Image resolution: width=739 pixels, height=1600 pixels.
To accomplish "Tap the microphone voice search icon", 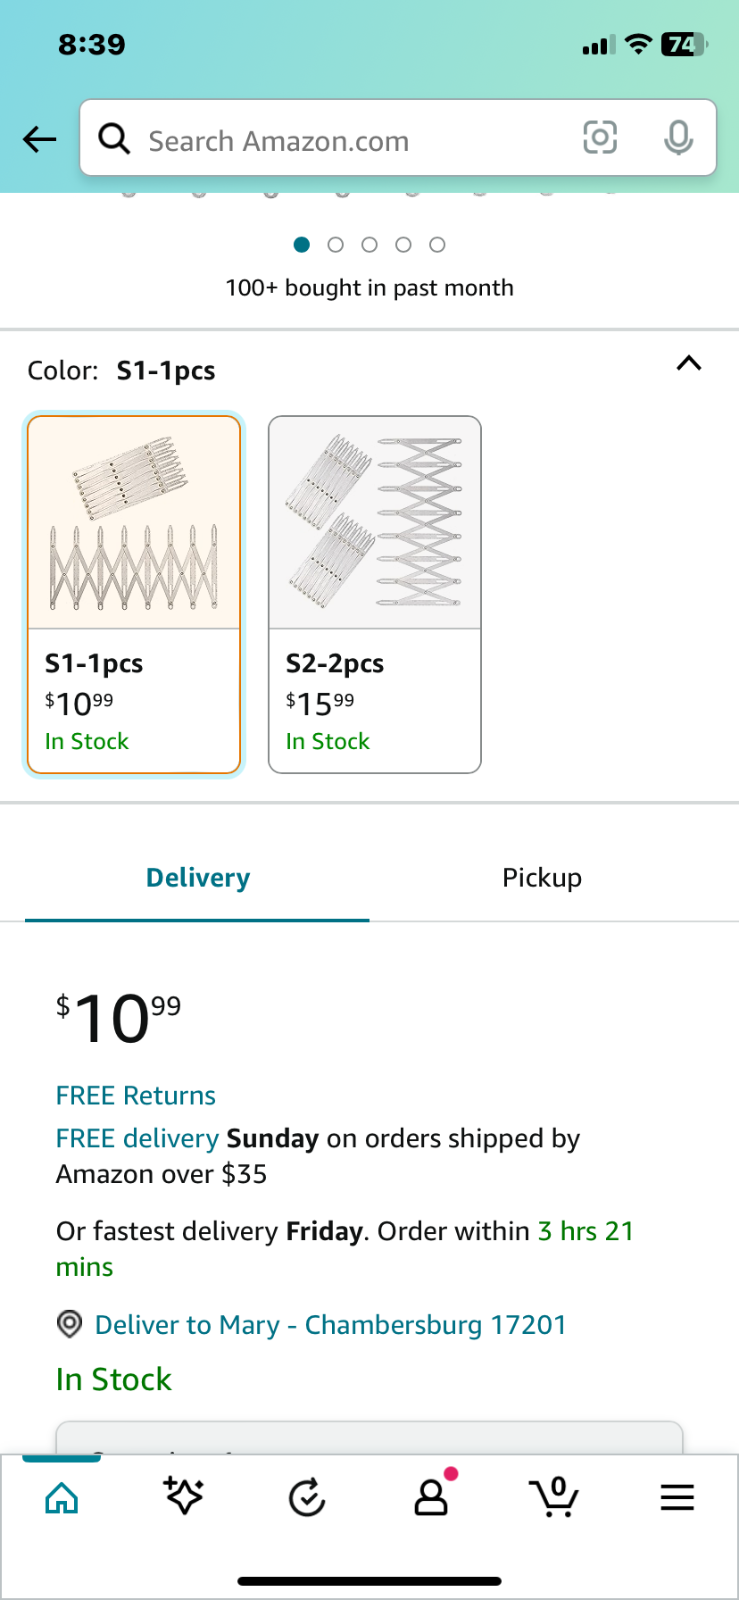I will 678,138.
